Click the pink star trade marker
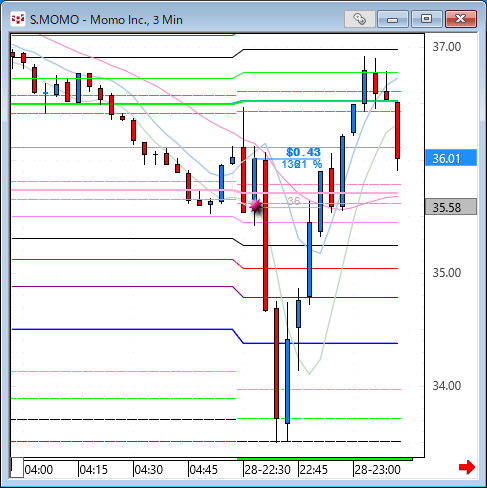 point(256,206)
